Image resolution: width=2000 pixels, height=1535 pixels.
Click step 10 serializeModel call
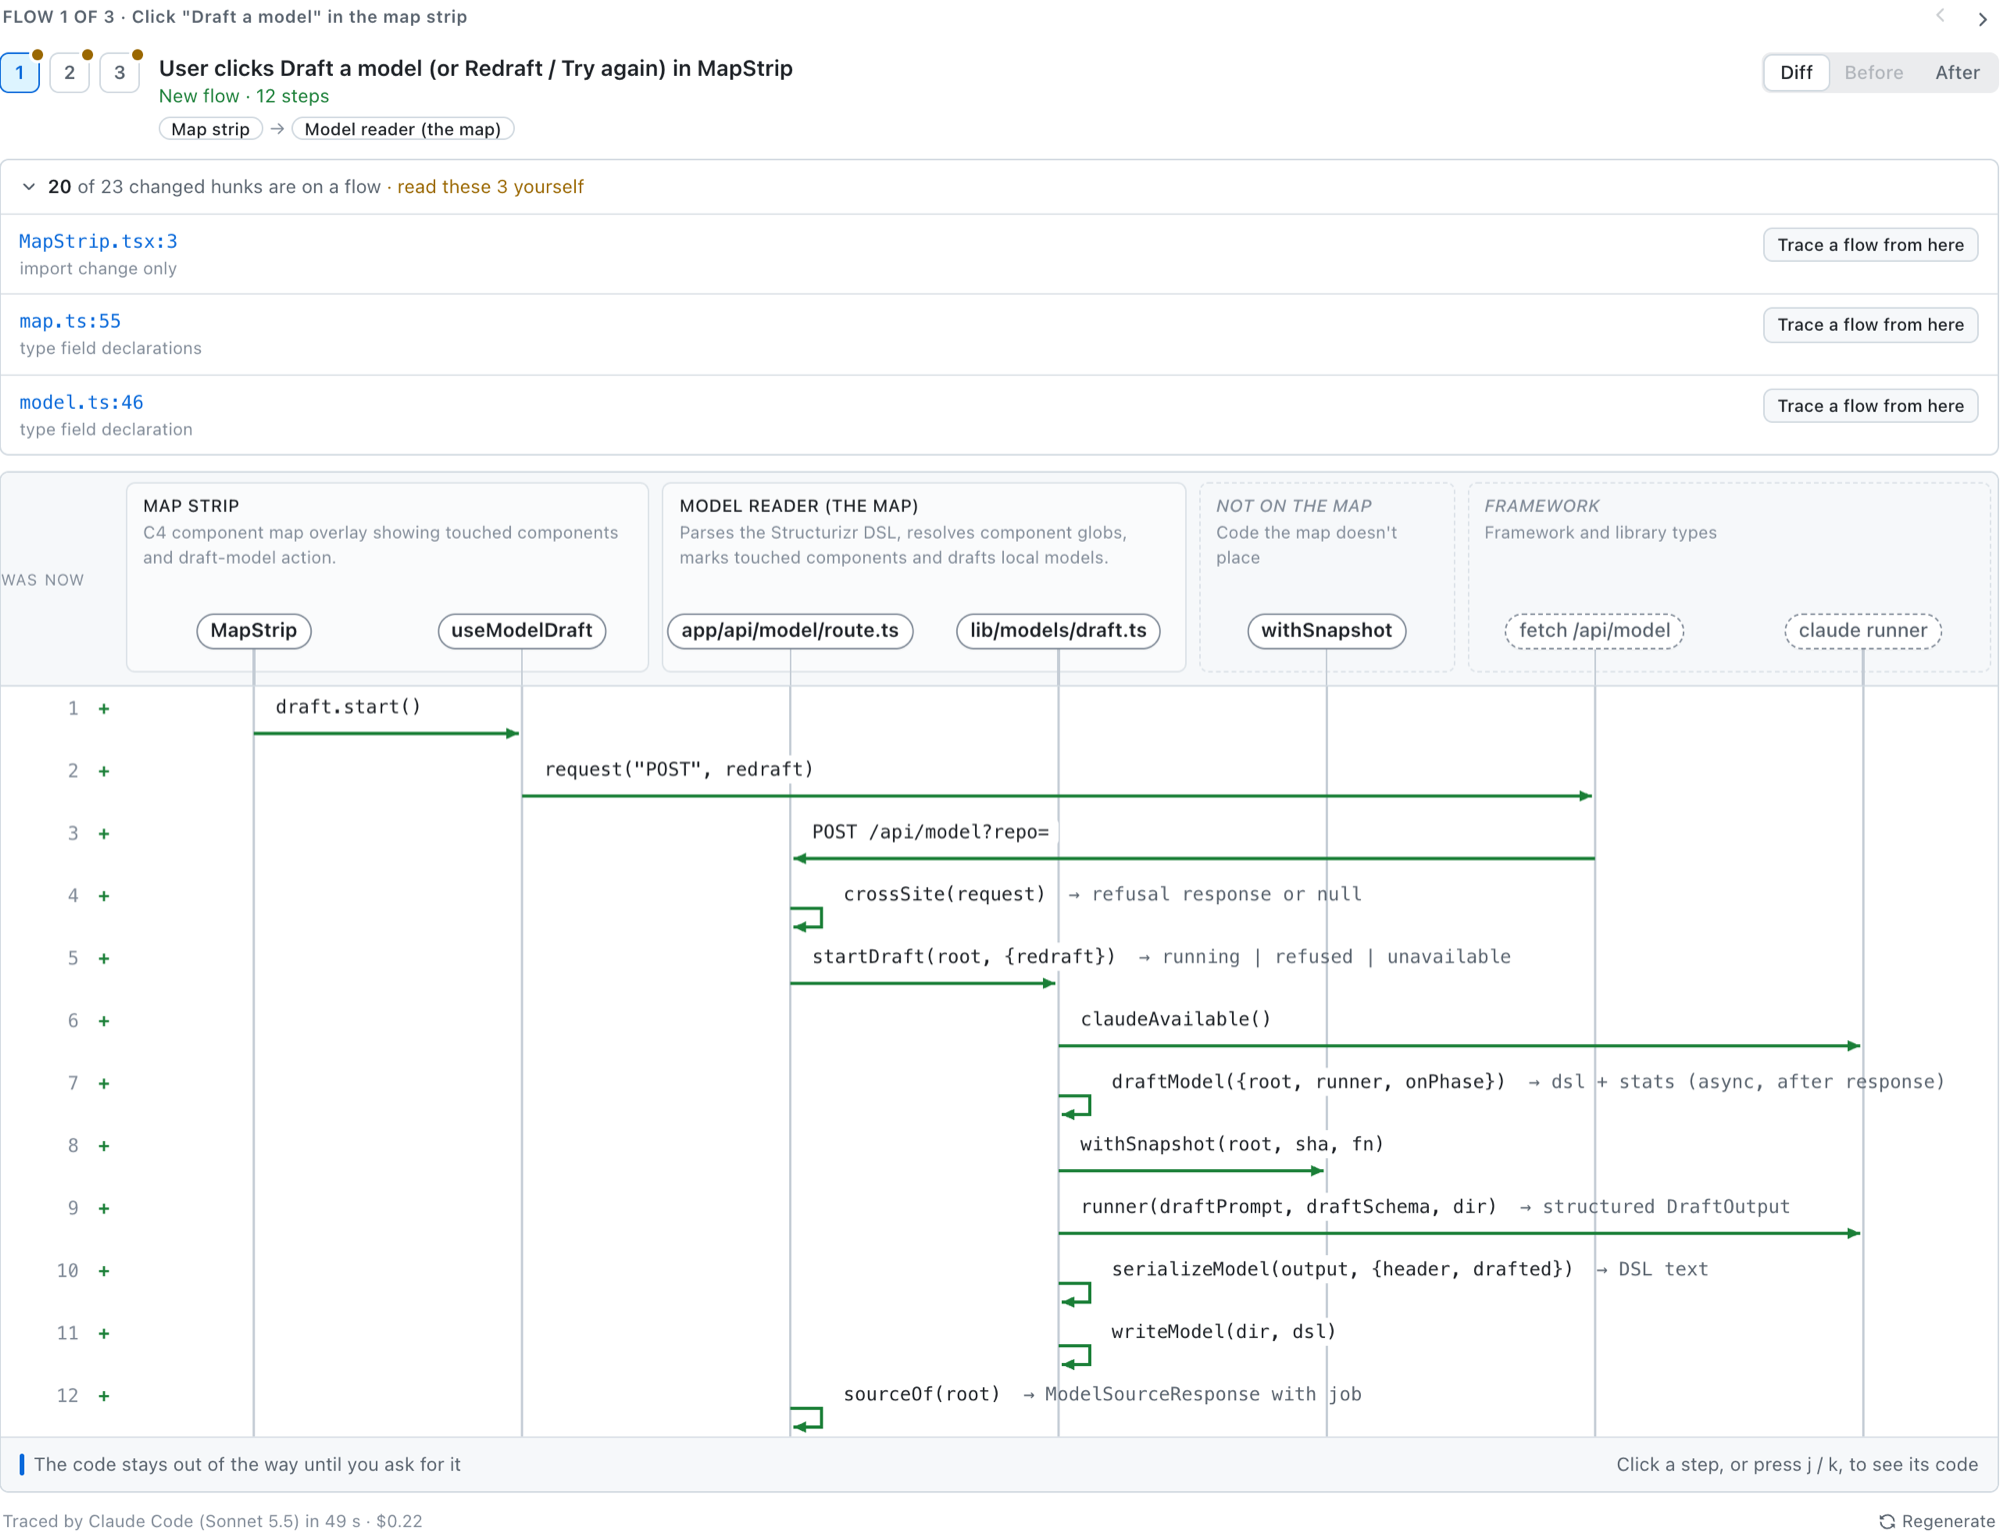point(1342,1270)
